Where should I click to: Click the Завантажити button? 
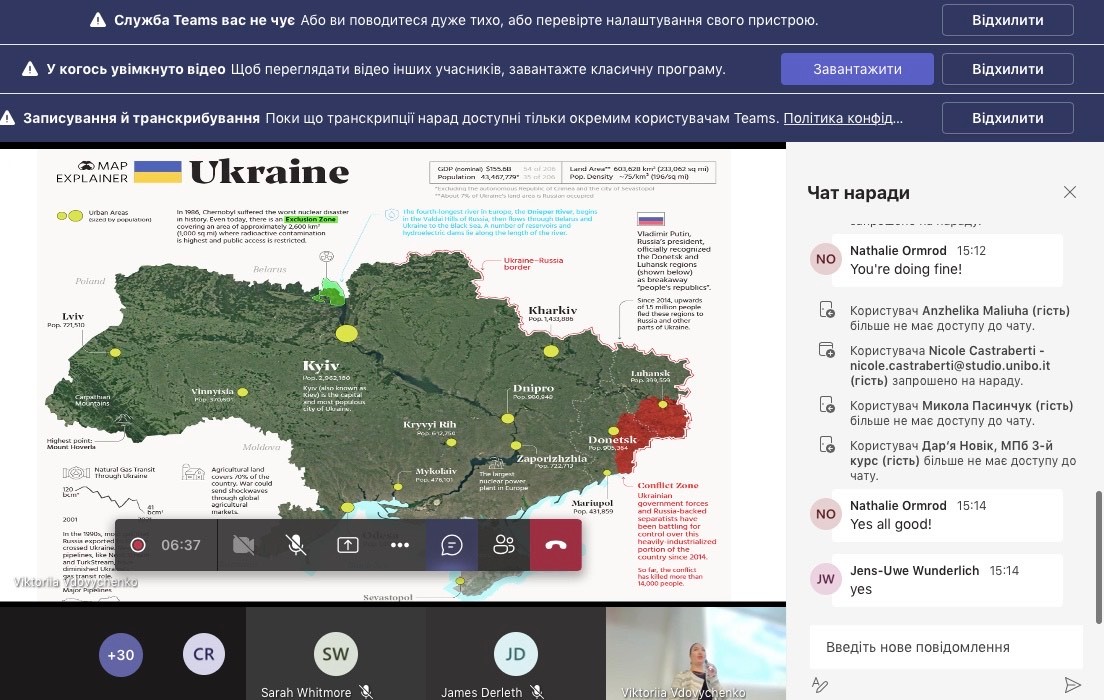click(857, 69)
